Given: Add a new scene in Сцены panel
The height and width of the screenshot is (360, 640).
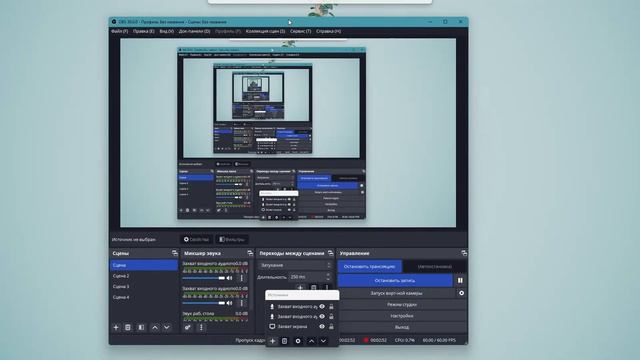Looking at the screenshot, I should click(x=116, y=327).
